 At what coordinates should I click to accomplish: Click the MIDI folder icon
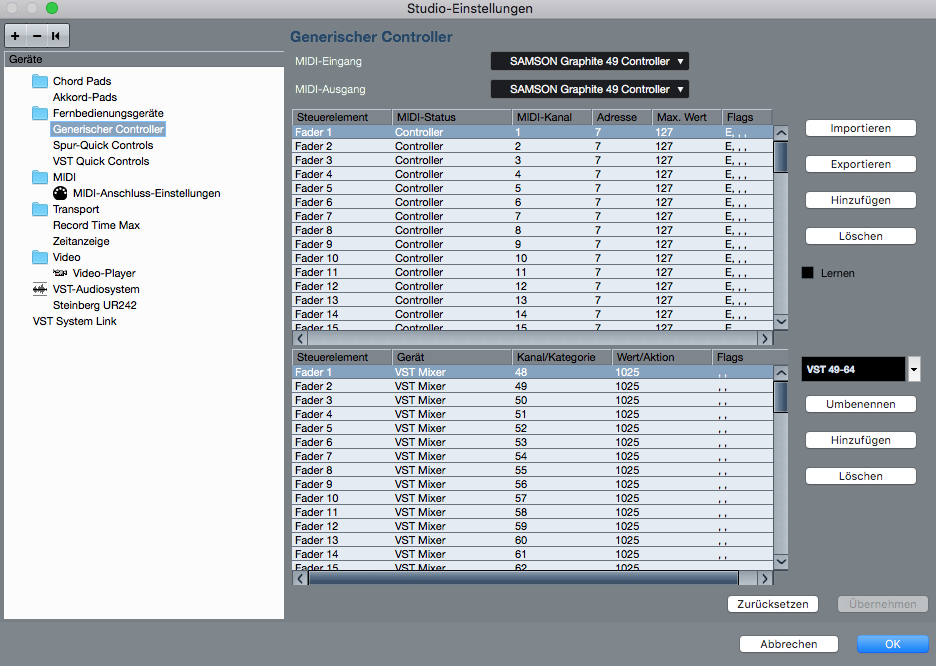click(x=40, y=177)
